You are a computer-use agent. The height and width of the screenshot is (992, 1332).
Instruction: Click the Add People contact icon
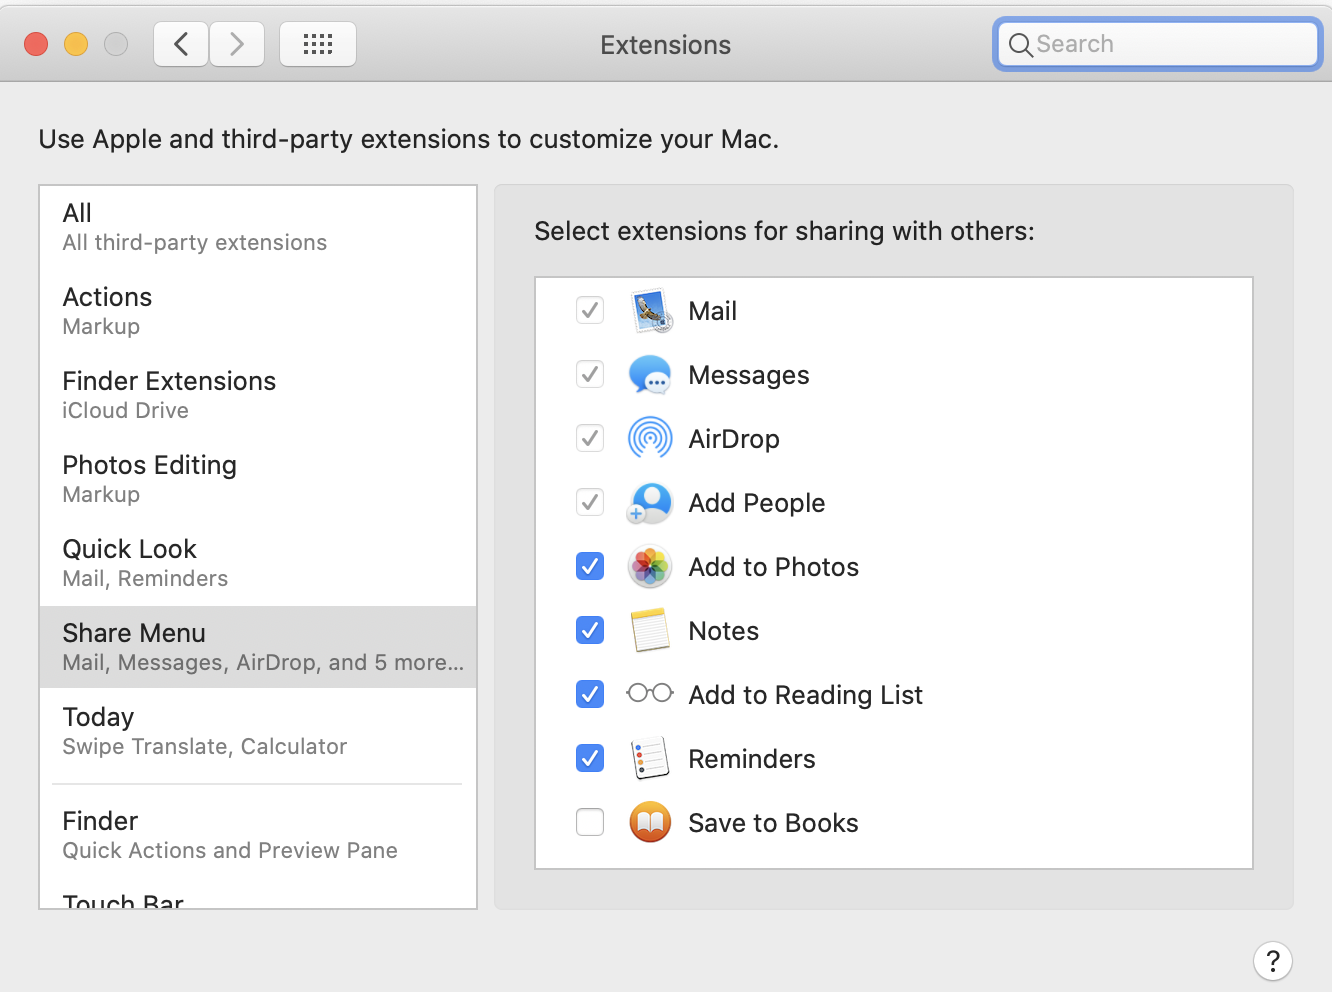(650, 503)
